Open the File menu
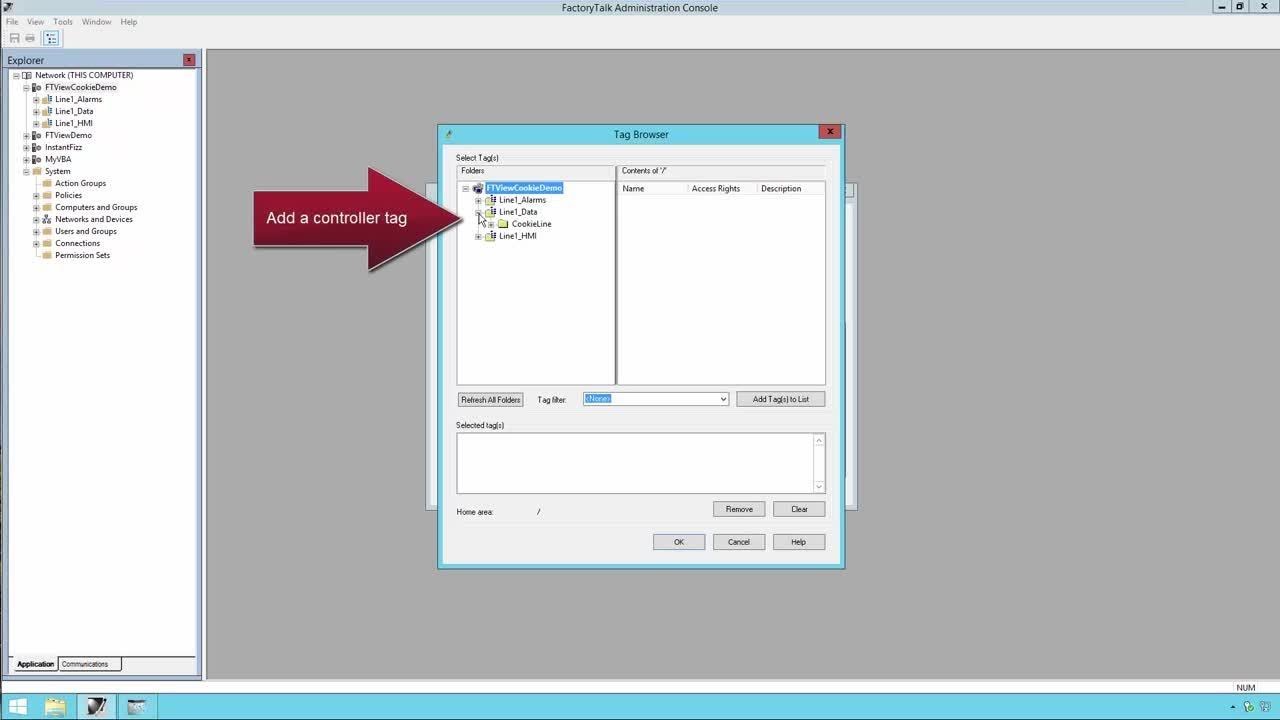 point(12,22)
